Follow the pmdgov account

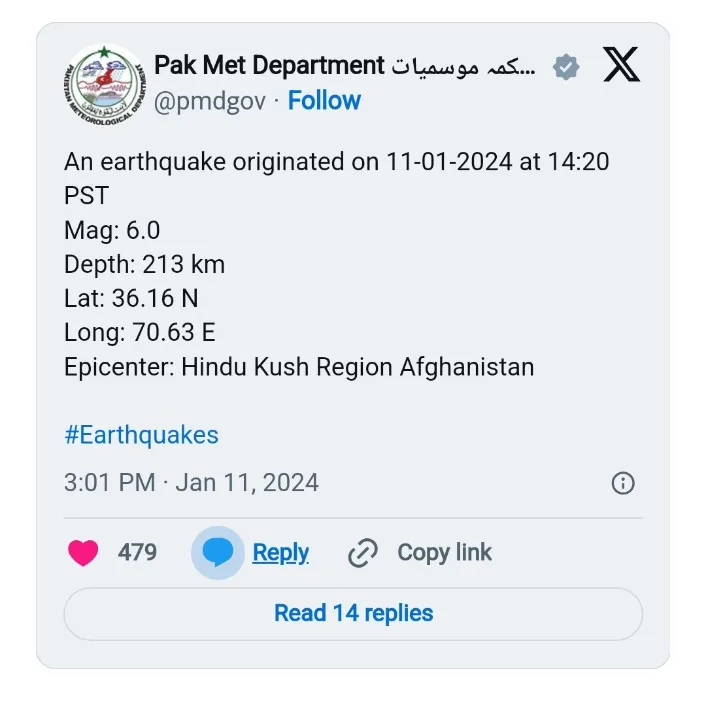[x=324, y=101]
